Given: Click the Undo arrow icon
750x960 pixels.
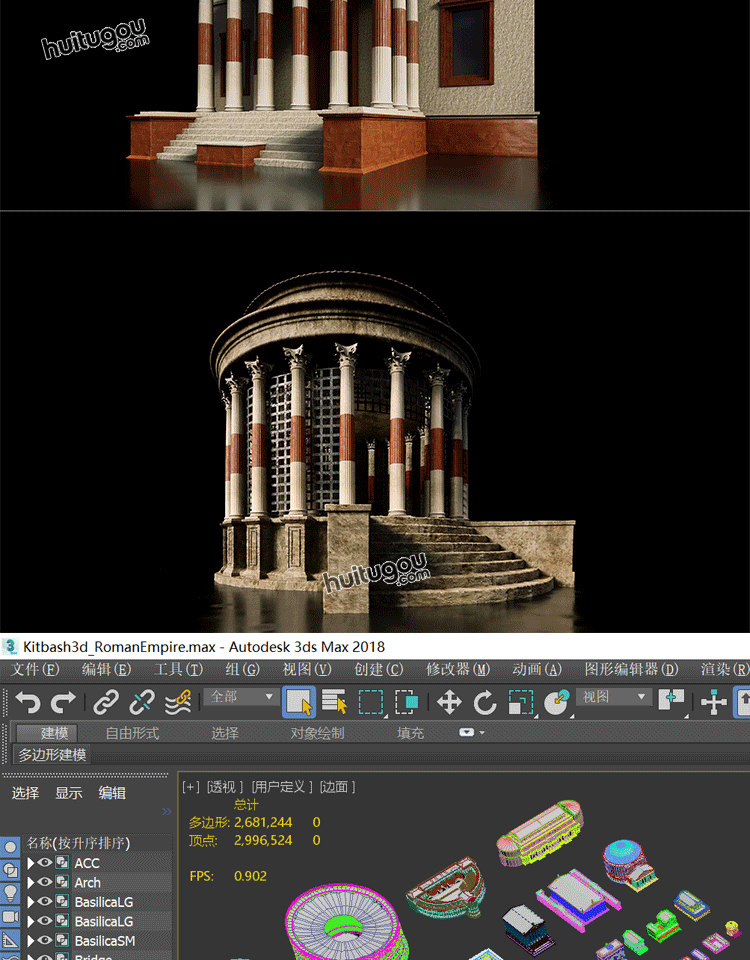Looking at the screenshot, I should tap(28, 702).
